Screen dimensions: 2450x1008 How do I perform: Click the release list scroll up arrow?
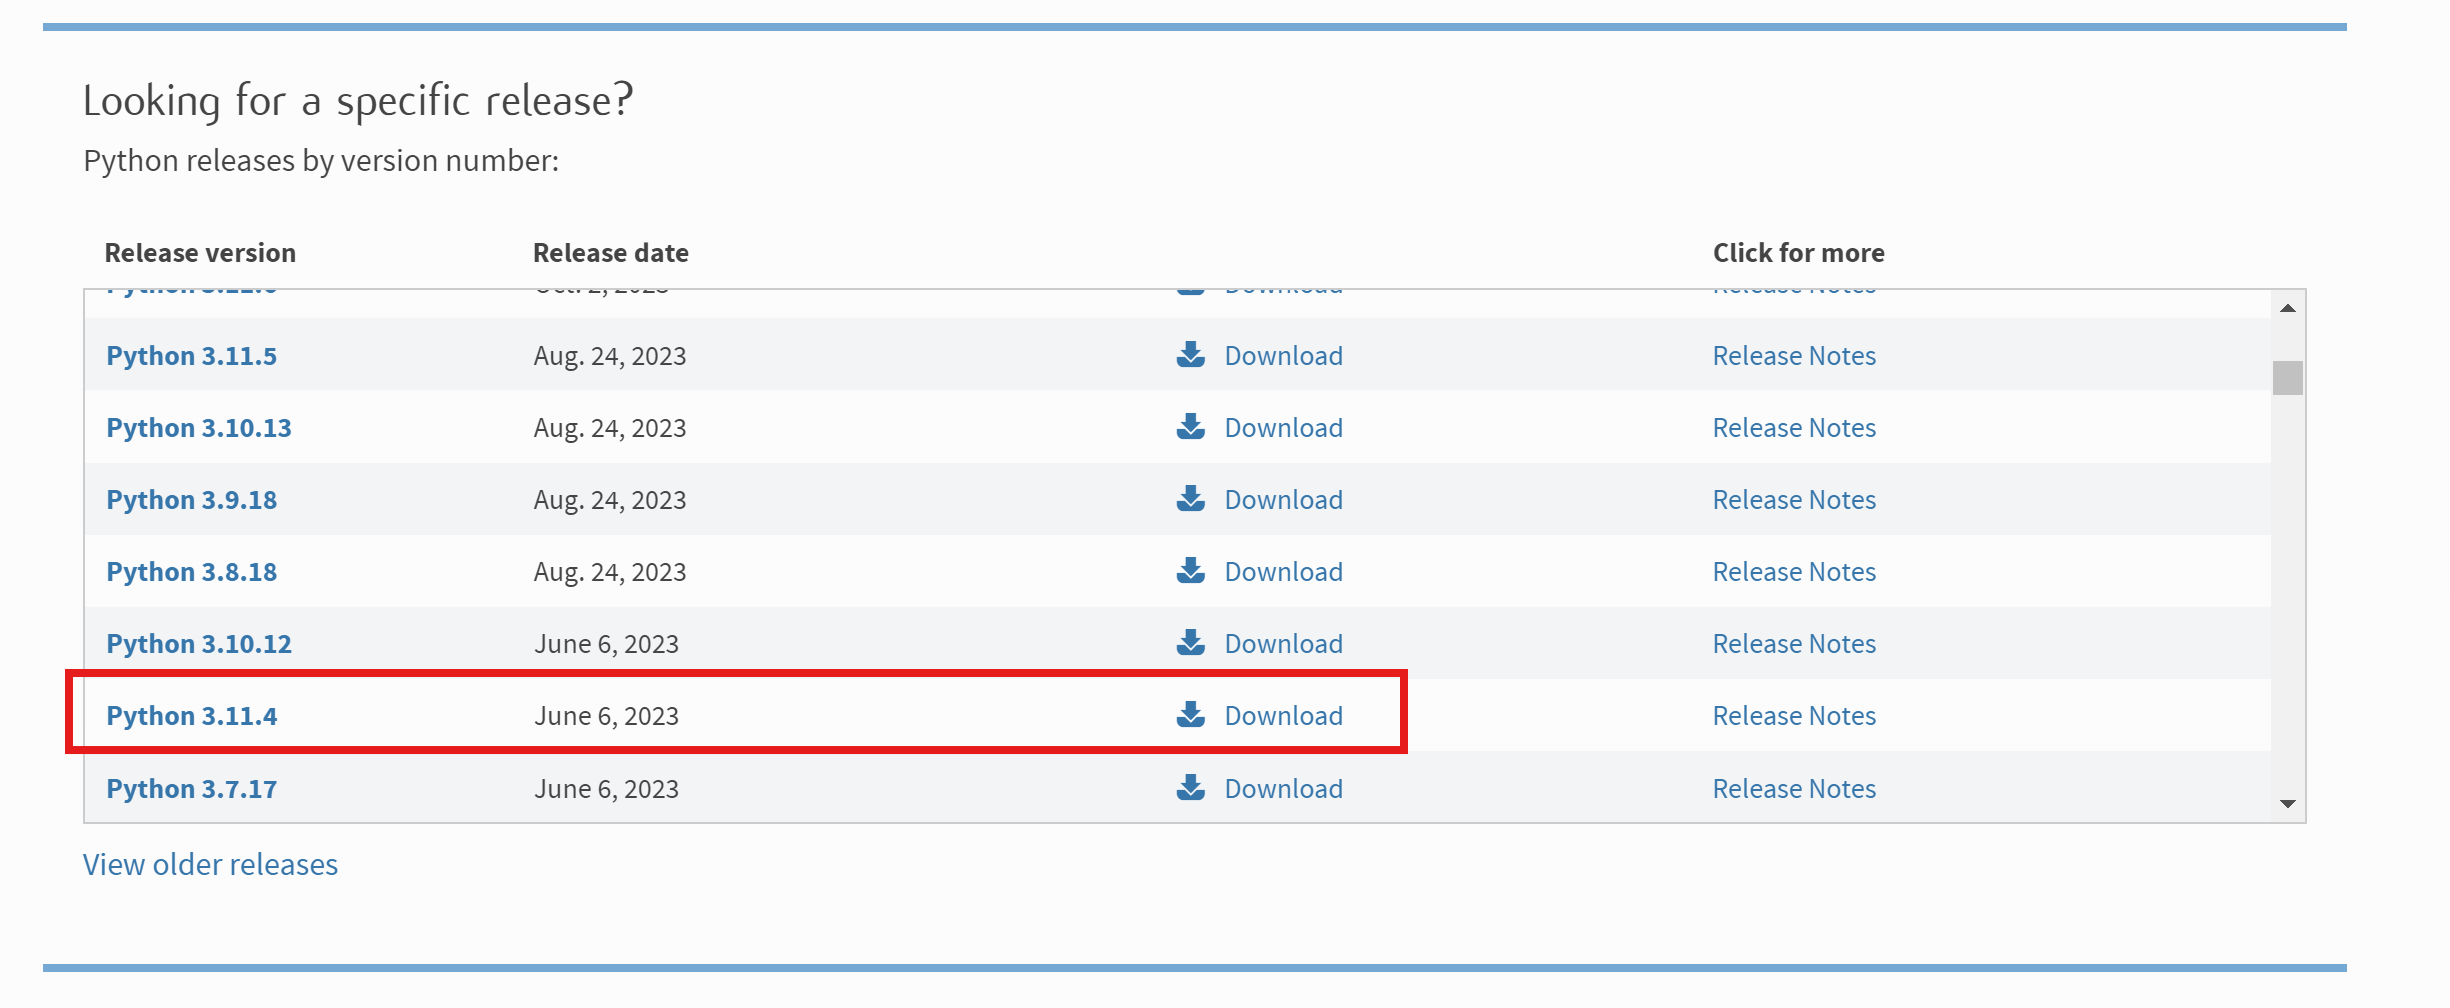tap(2287, 308)
